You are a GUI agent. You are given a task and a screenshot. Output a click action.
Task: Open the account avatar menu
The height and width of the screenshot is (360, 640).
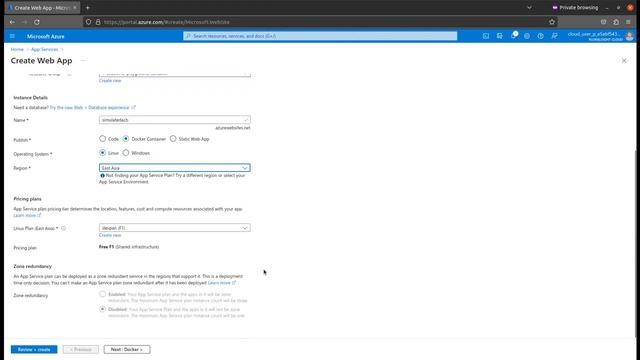[x=629, y=36]
